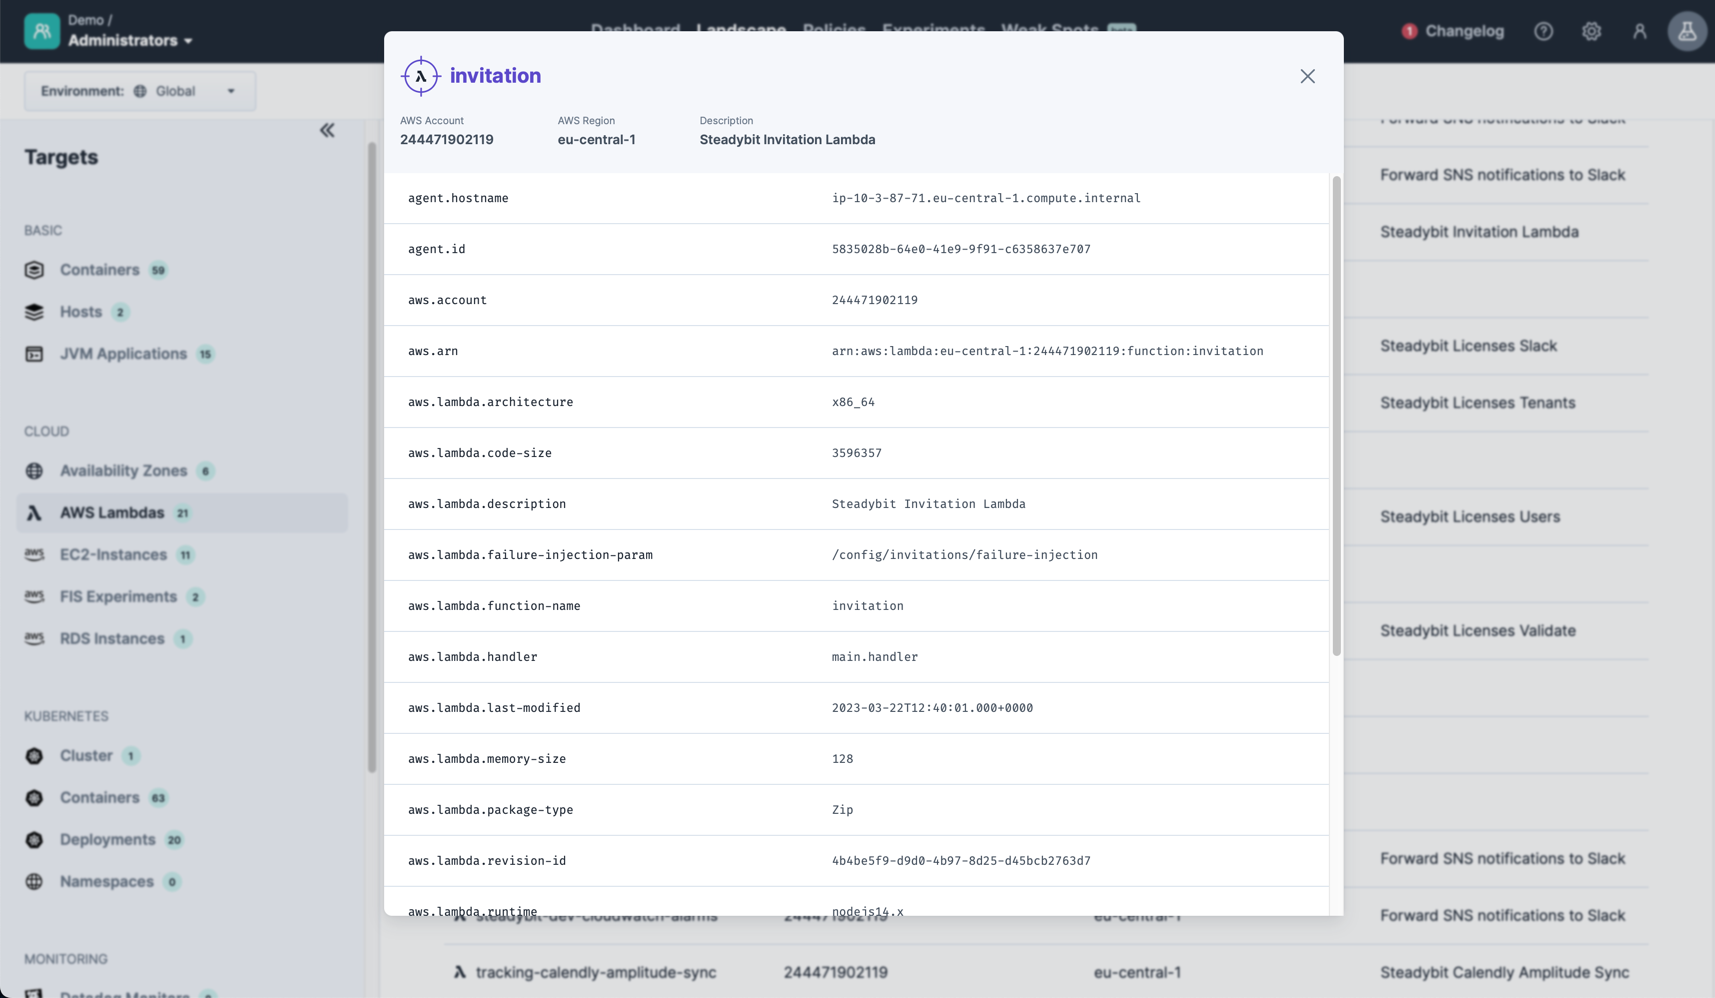Click the EC2-Instances aws icon
The image size is (1715, 998).
[34, 555]
